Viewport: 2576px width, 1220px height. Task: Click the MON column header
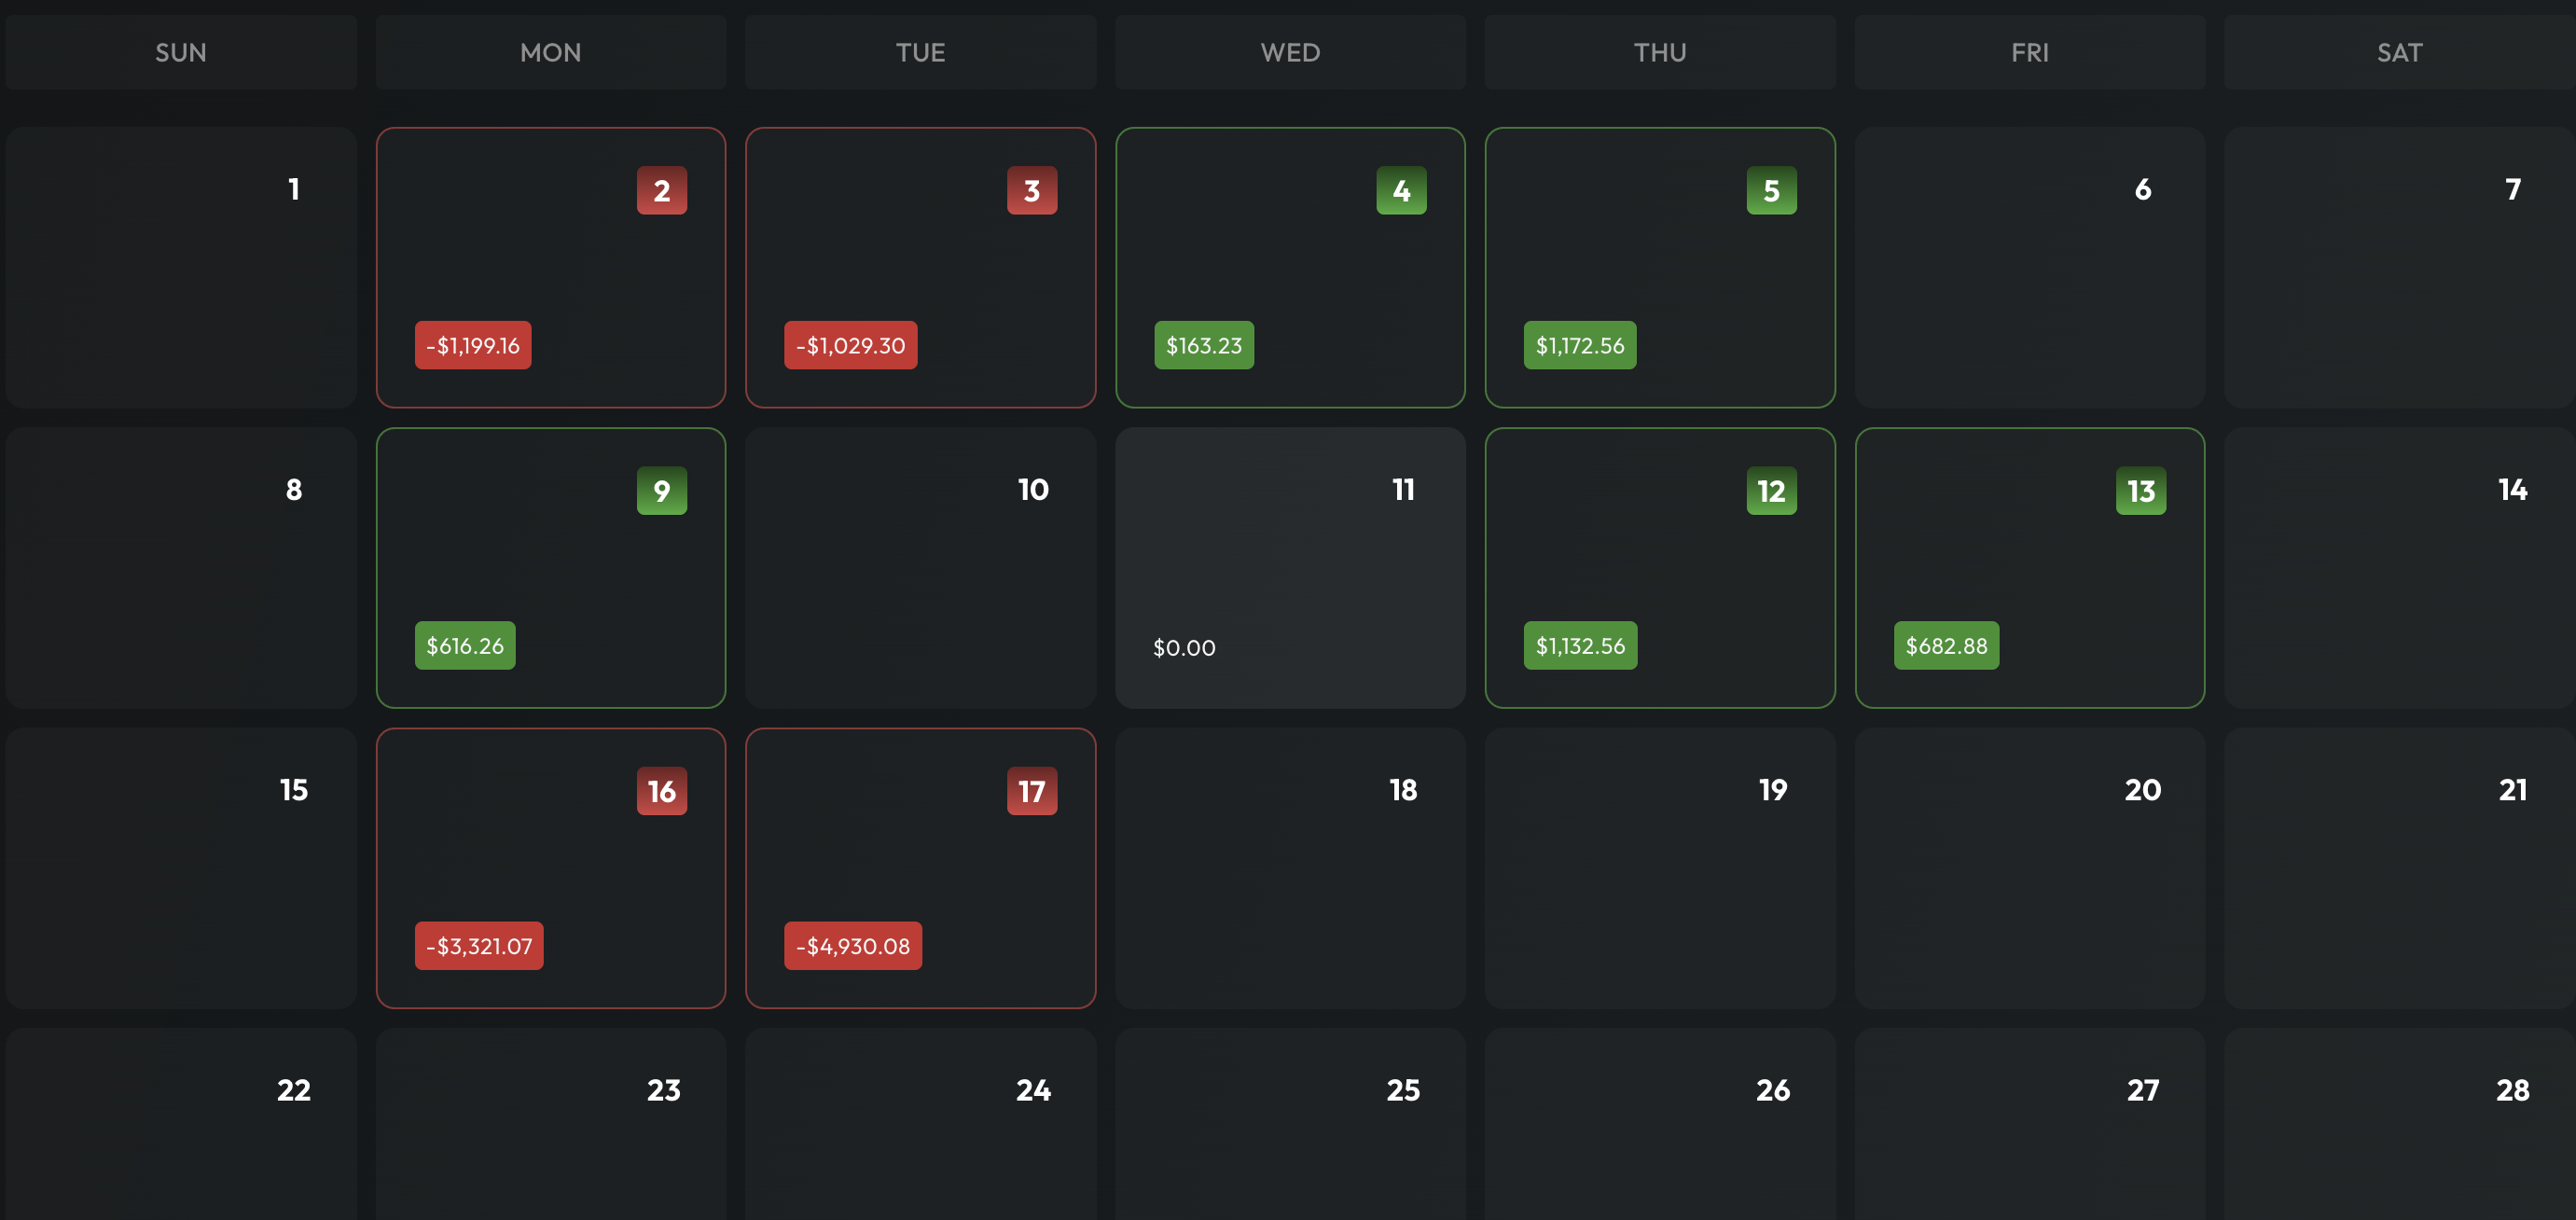click(x=550, y=52)
